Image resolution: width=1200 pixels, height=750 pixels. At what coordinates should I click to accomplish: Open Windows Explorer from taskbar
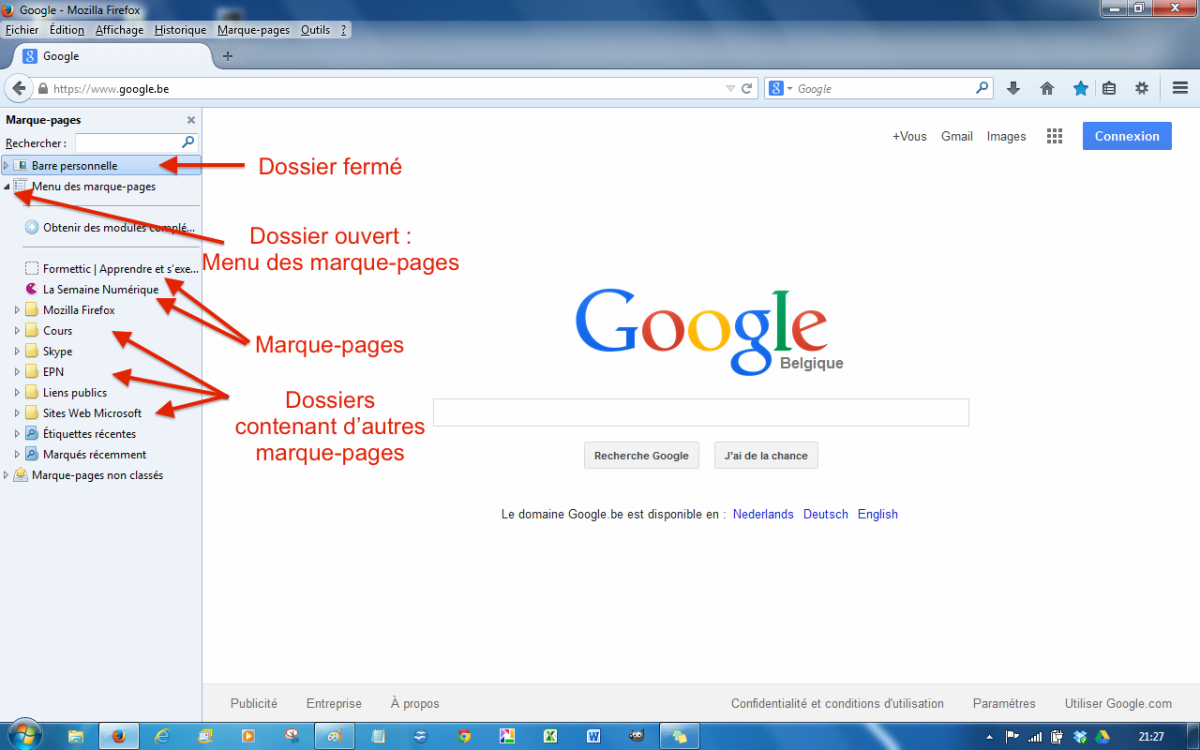pos(75,736)
